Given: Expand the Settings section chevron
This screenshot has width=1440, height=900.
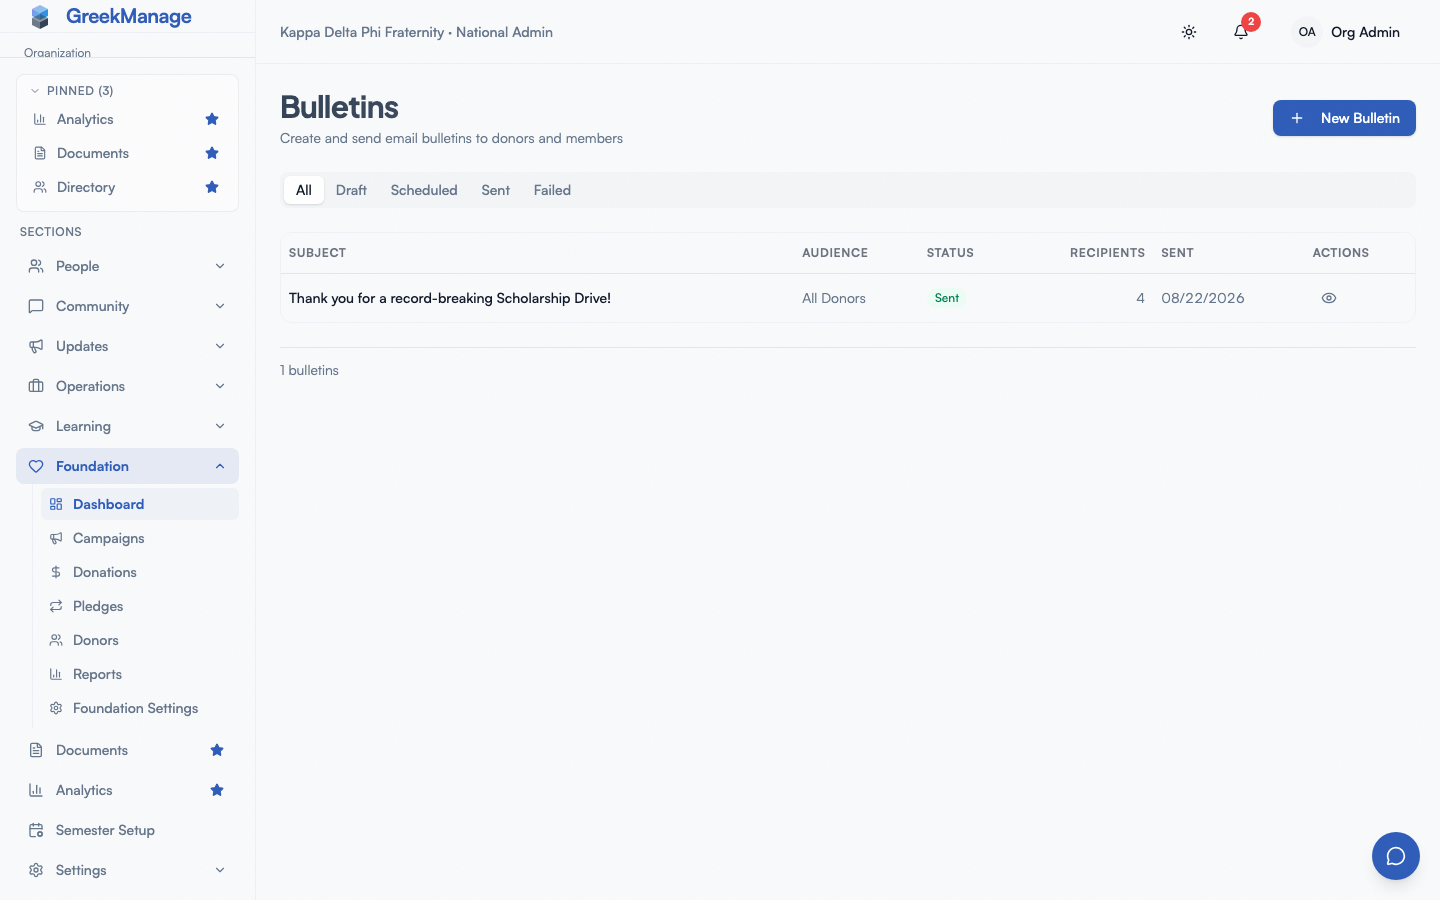Looking at the screenshot, I should pos(220,870).
